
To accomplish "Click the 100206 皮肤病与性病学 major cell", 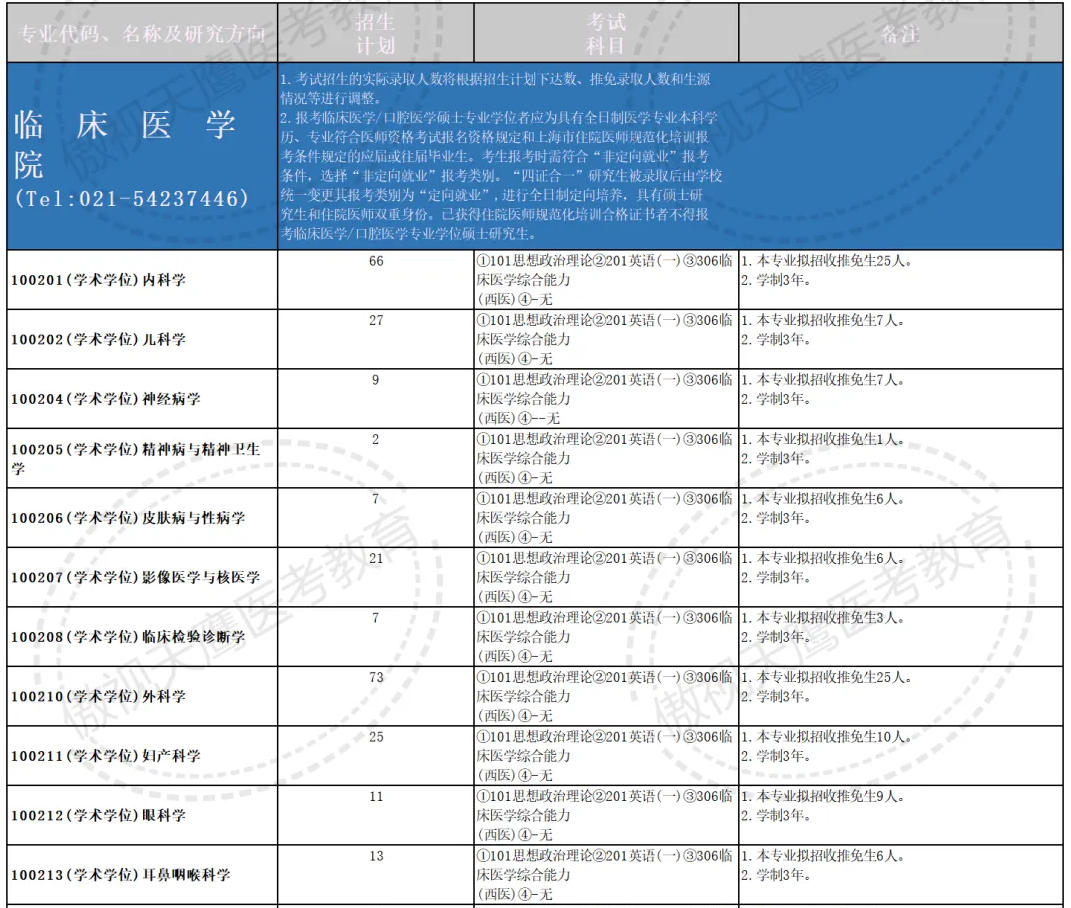I will (x=128, y=518).
